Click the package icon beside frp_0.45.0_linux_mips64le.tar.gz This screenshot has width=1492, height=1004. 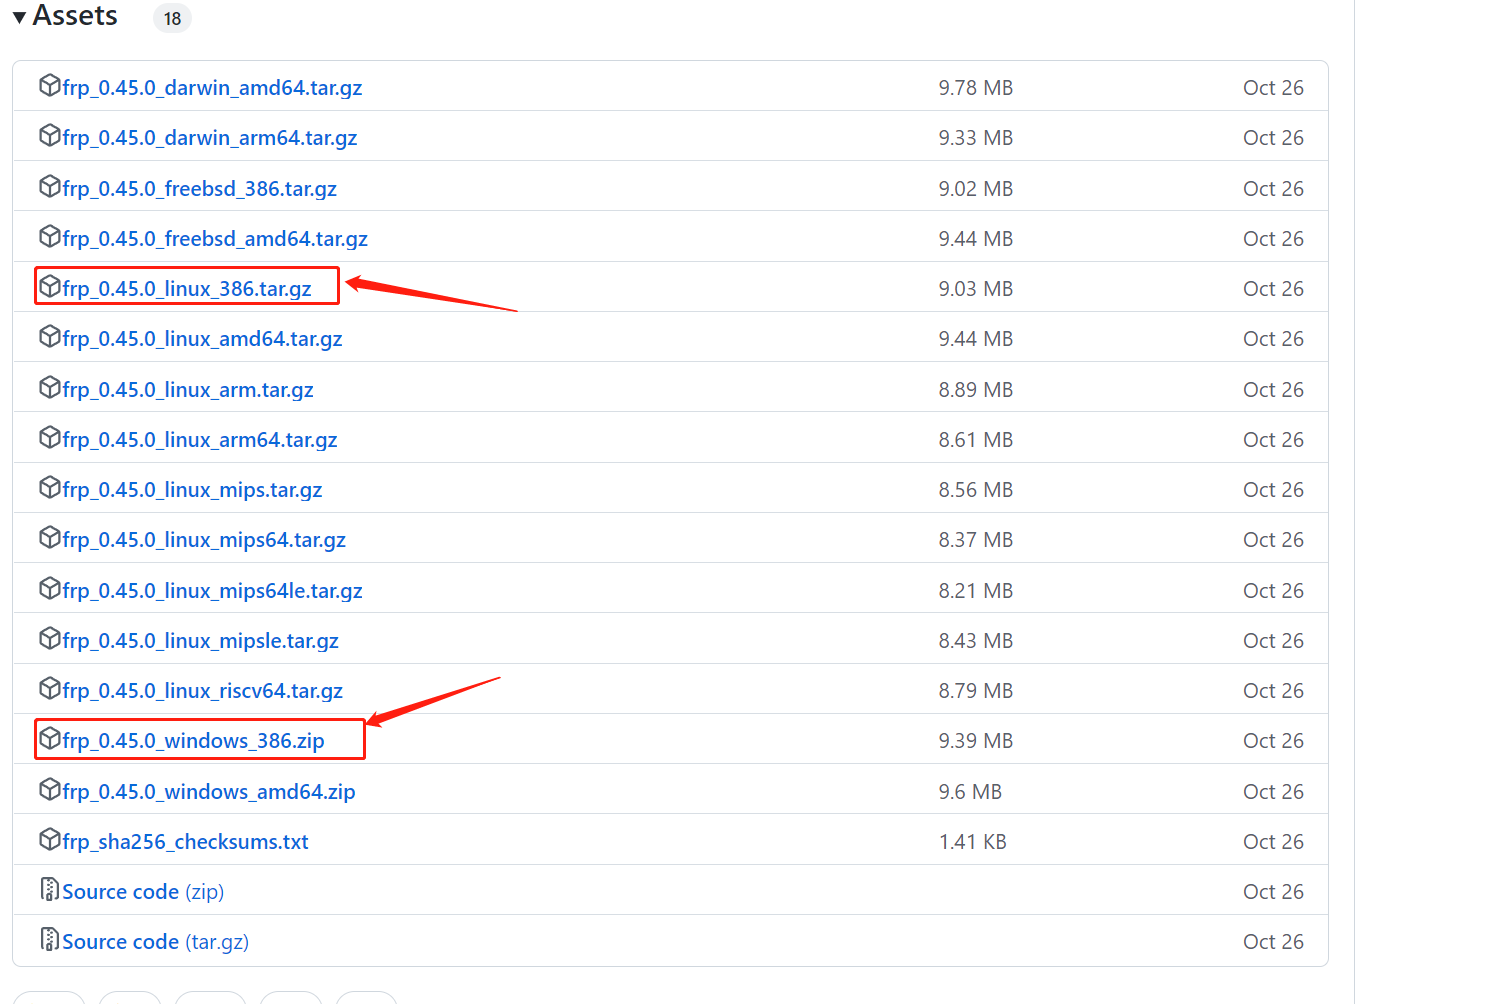tap(50, 588)
